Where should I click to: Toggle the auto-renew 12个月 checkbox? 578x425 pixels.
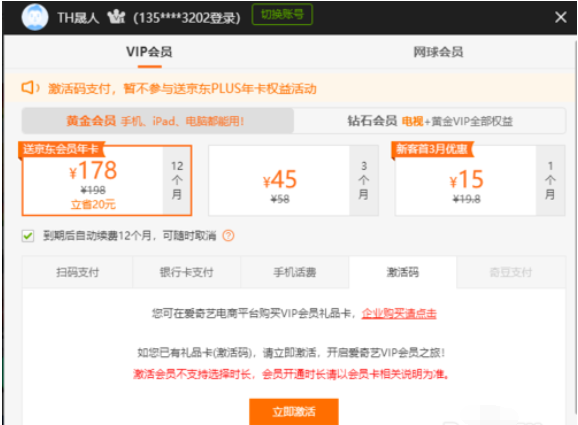point(28,236)
